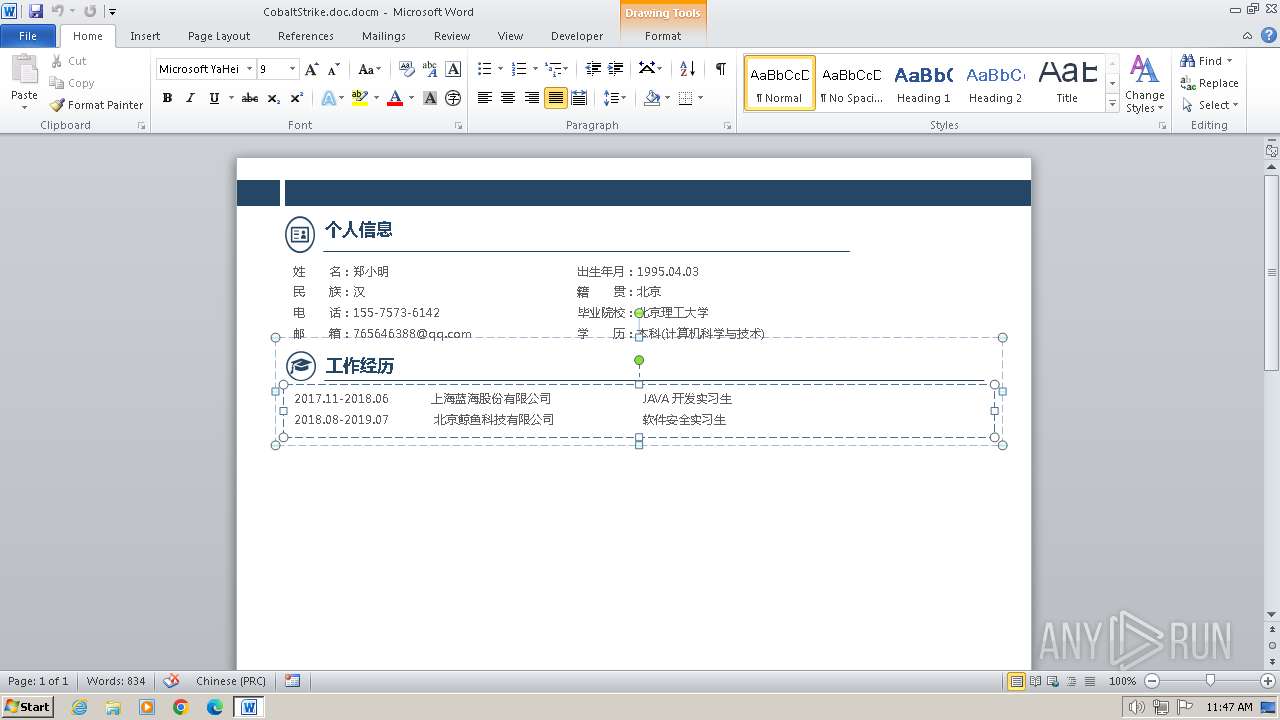Image resolution: width=1280 pixels, height=720 pixels.
Task: Click Chinese (PRC) language indicator
Action: pos(231,681)
